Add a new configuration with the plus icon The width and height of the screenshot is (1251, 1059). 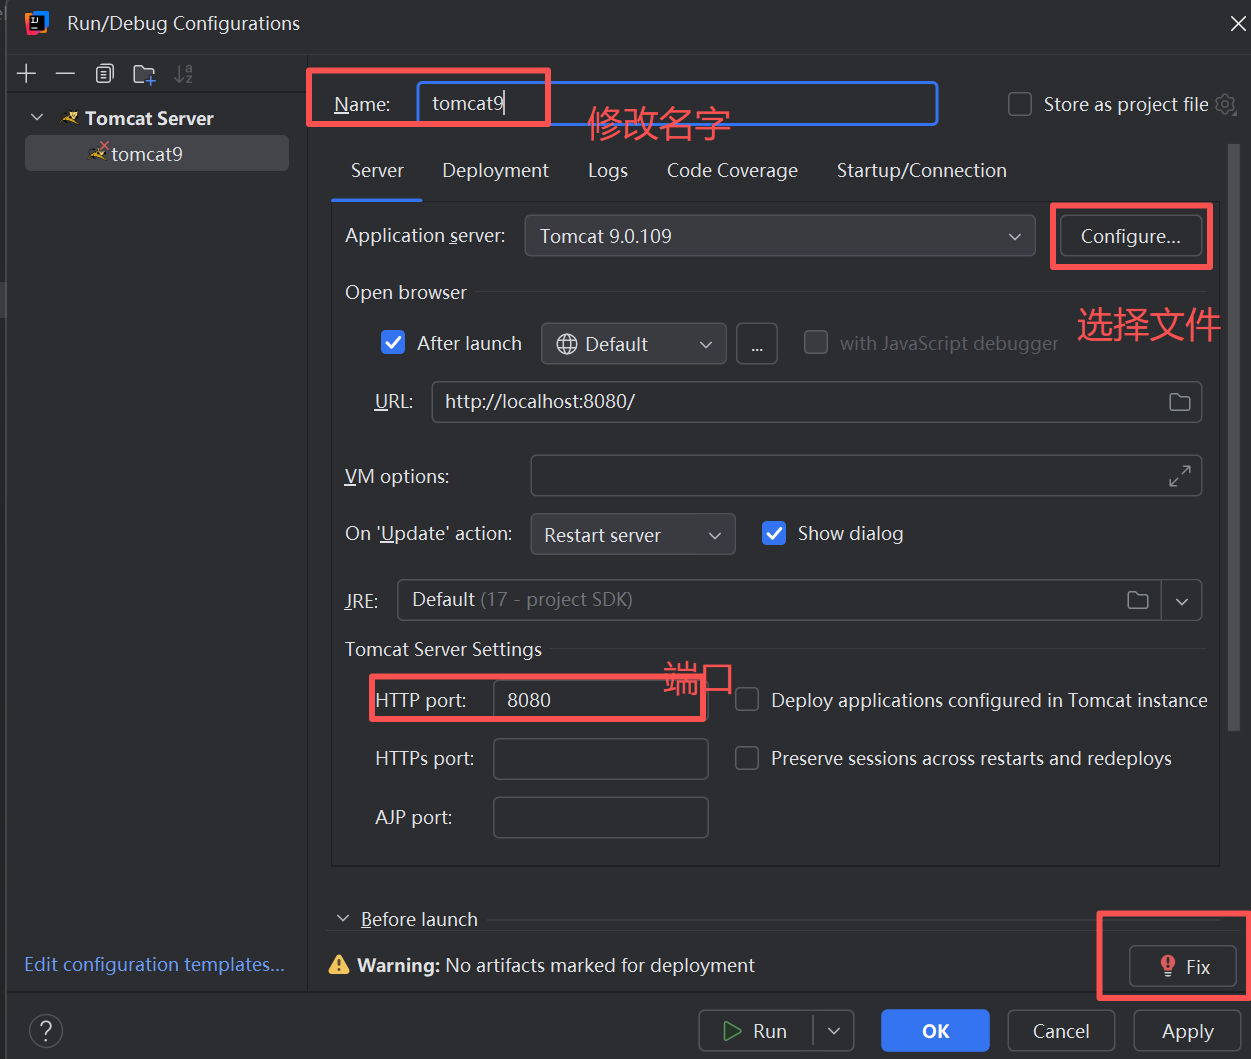coord(27,73)
